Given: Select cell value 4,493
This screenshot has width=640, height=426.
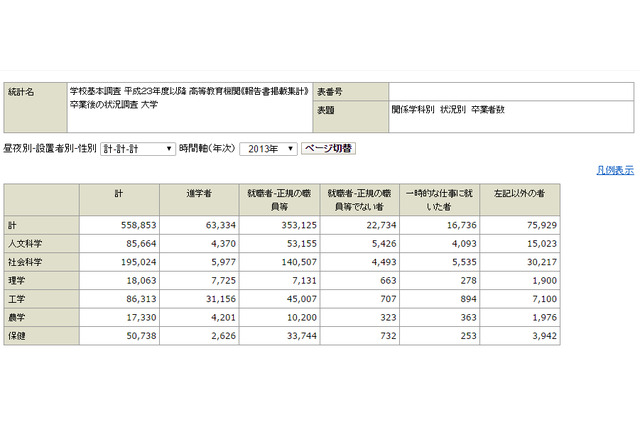Looking at the screenshot, I should point(384,262).
